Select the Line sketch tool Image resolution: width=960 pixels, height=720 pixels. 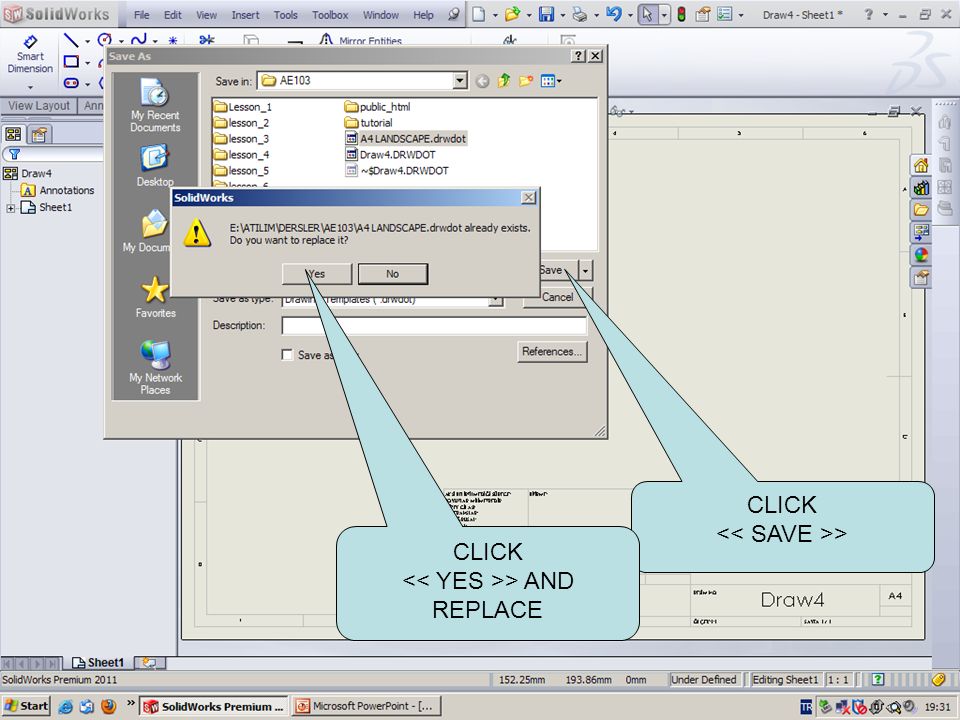(71, 40)
